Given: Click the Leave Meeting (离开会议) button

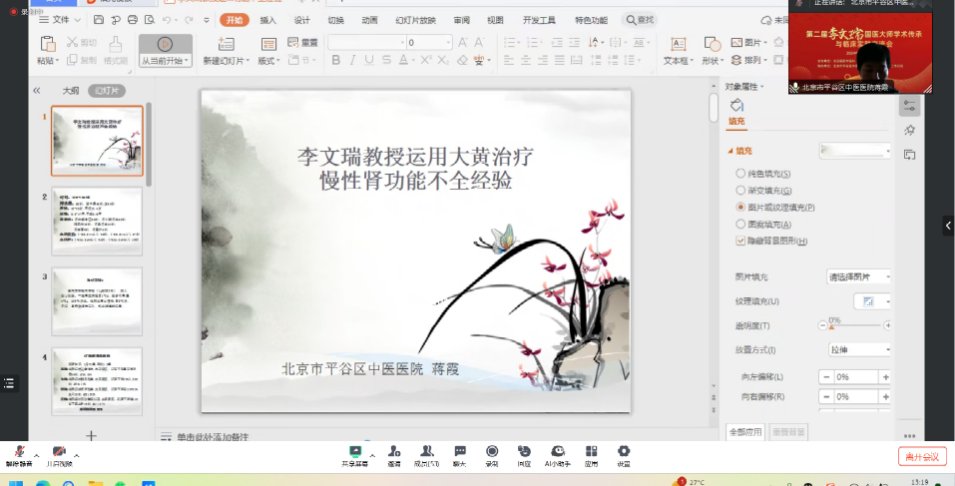Looking at the screenshot, I should click(921, 457).
